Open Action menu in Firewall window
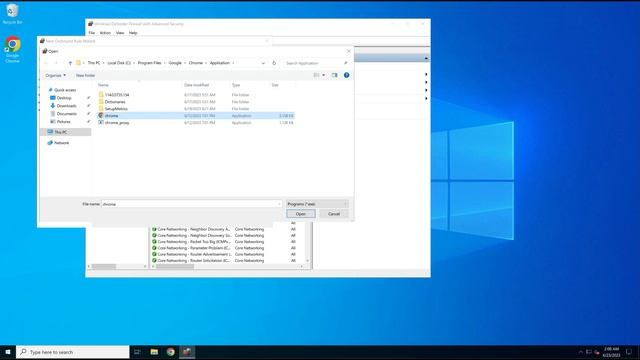640x360 pixels. [105, 33]
